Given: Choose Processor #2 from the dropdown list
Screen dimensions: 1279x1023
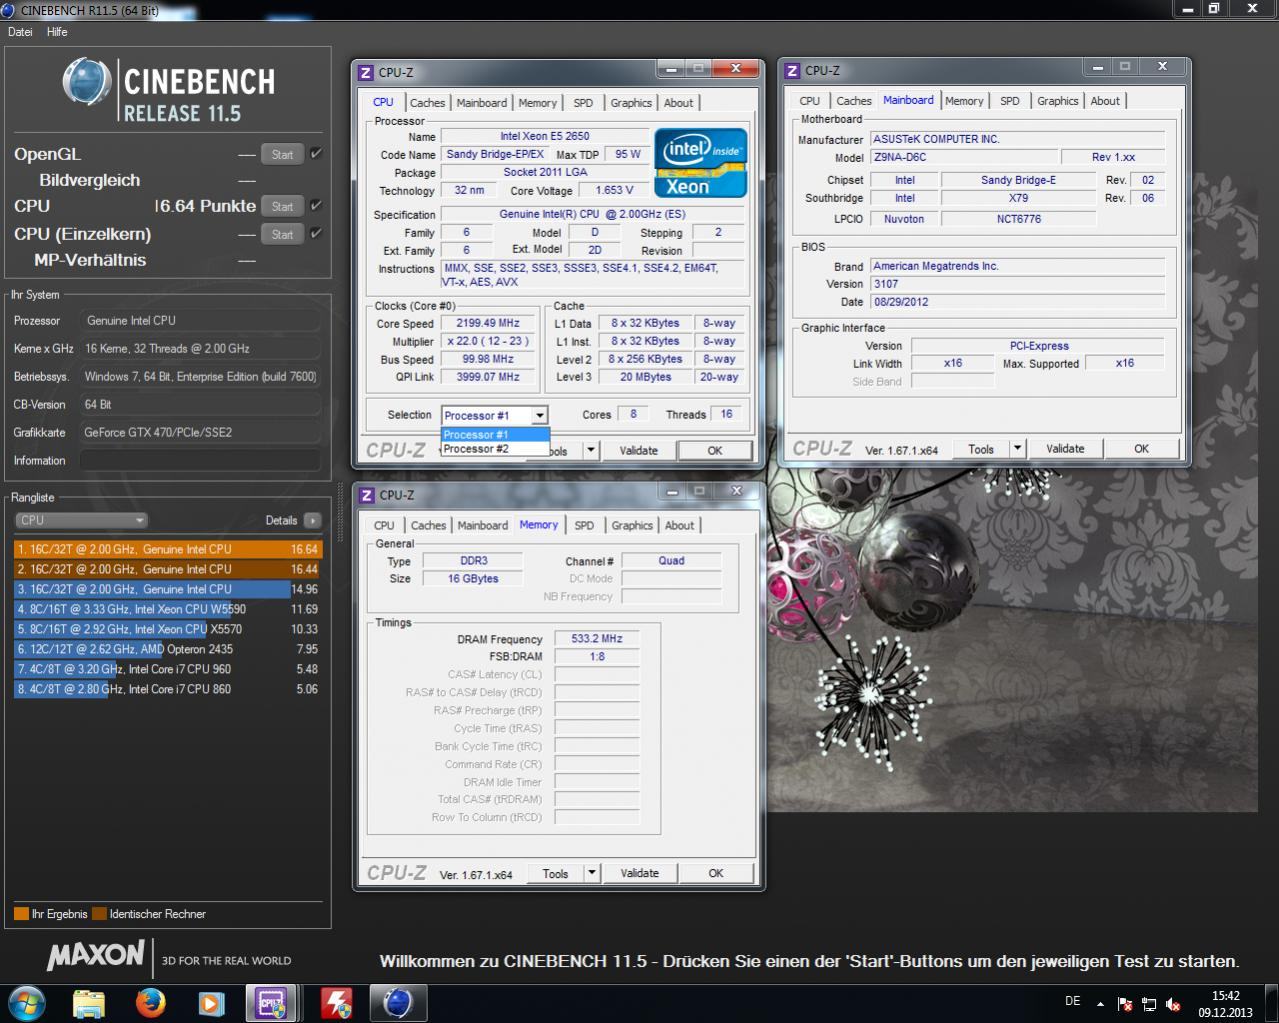Looking at the screenshot, I should 495,449.
